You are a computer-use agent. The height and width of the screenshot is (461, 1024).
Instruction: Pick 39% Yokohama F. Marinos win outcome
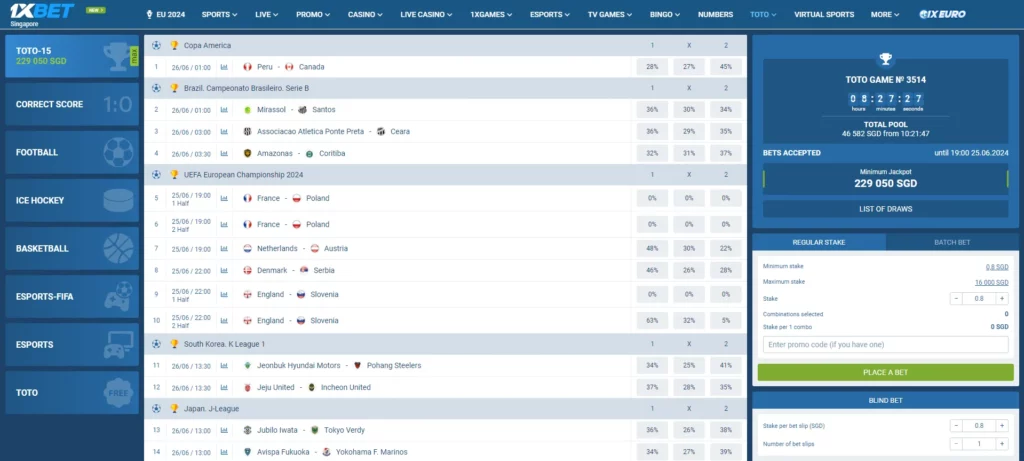[x=726, y=452]
